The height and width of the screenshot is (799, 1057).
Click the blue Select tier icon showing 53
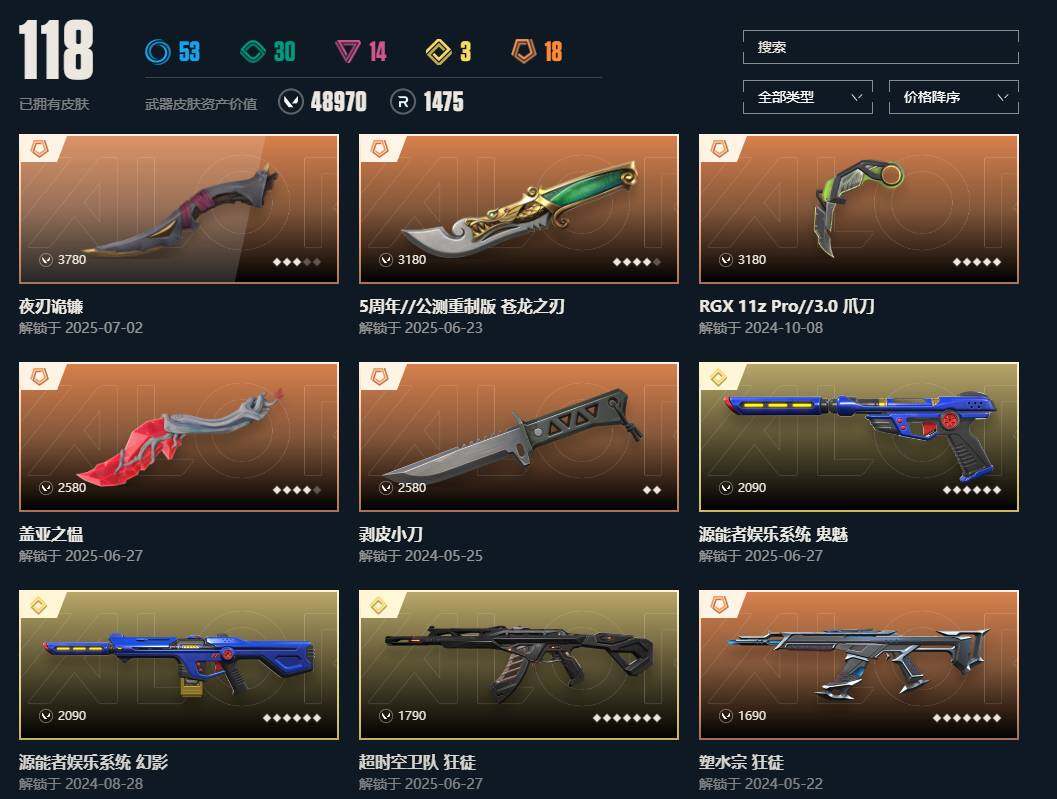tap(158, 51)
